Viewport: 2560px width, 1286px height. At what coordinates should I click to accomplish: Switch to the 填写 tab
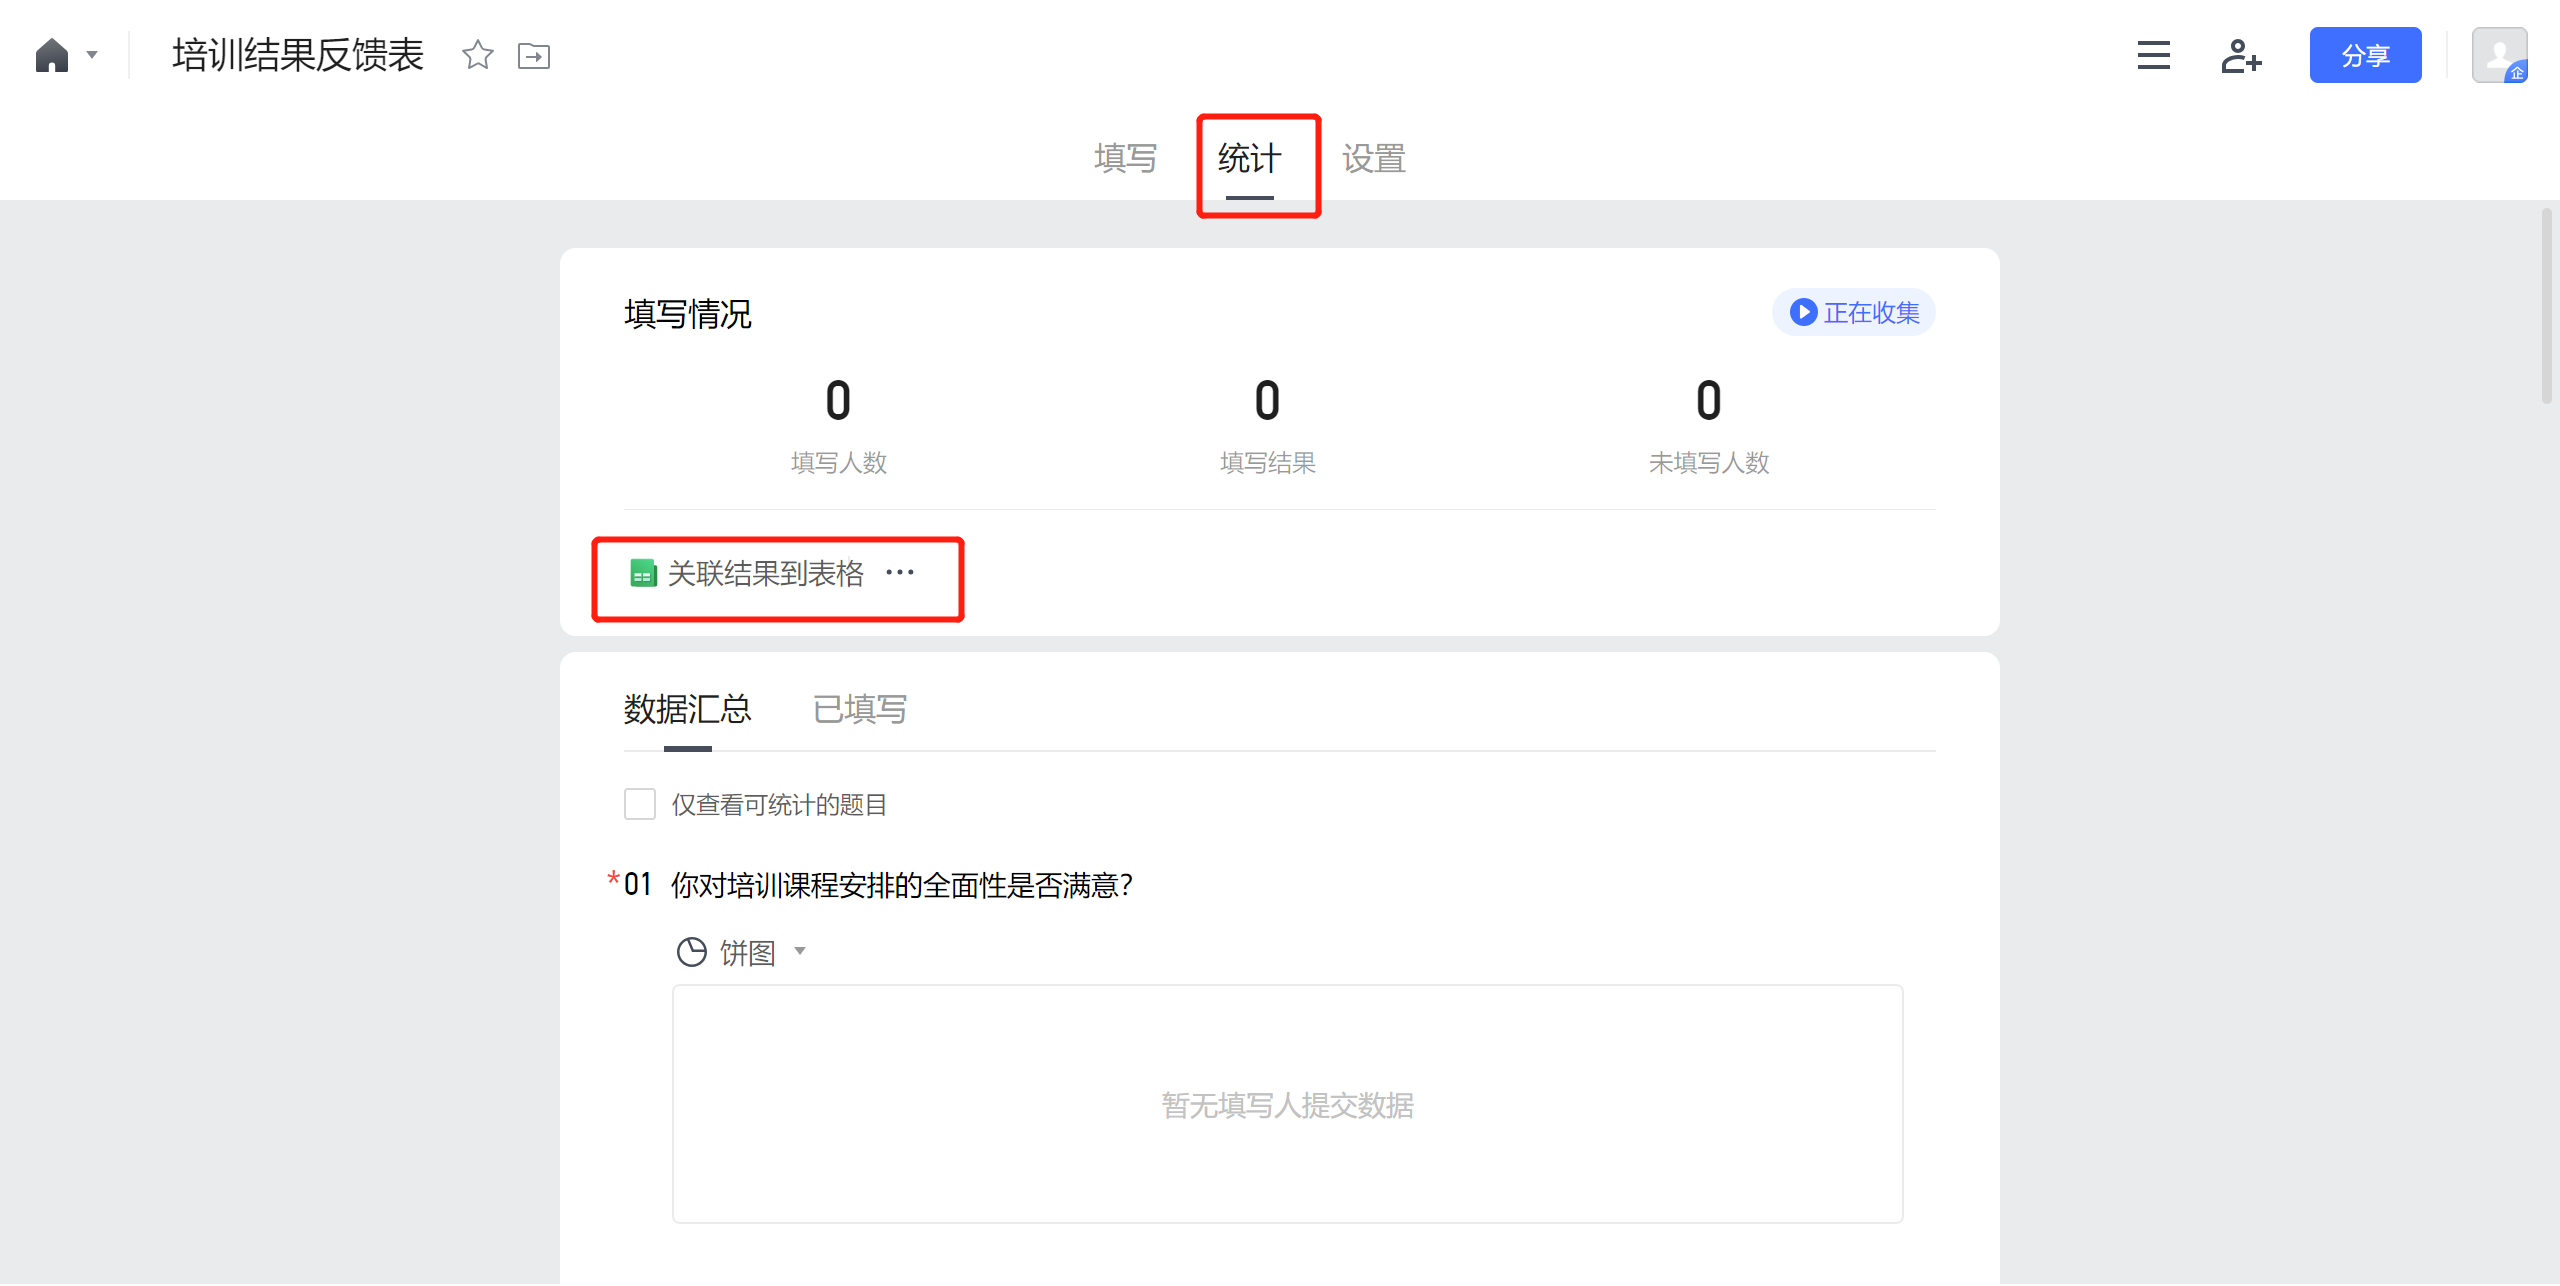coord(1125,158)
